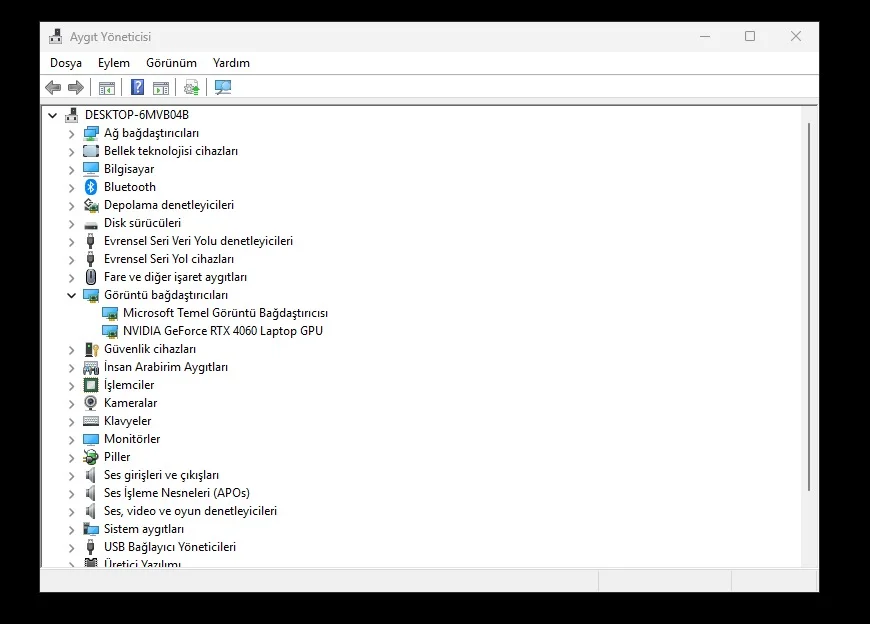Open the Dosya menu
The height and width of the screenshot is (624, 870).
(x=66, y=63)
